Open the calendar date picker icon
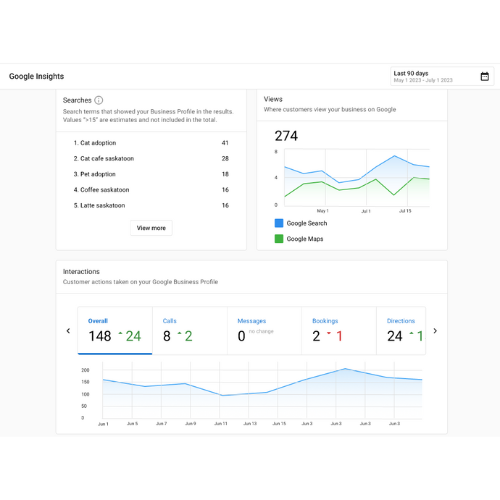 pyautogui.click(x=485, y=76)
